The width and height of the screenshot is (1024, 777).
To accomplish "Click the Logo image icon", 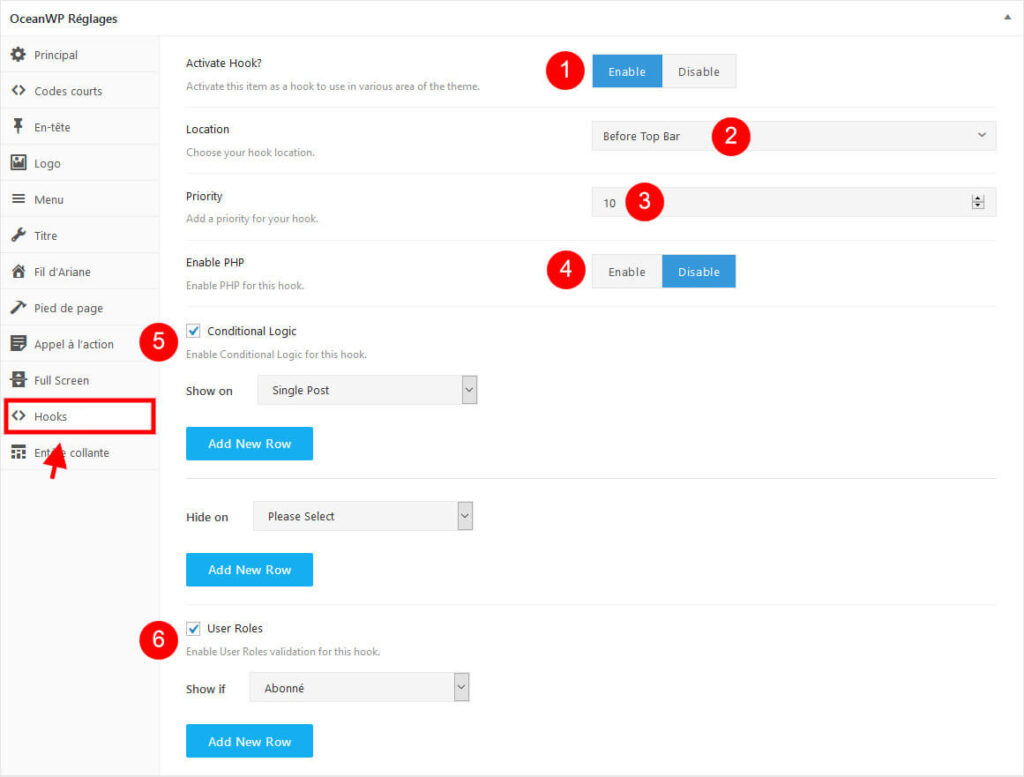I will 18,163.
